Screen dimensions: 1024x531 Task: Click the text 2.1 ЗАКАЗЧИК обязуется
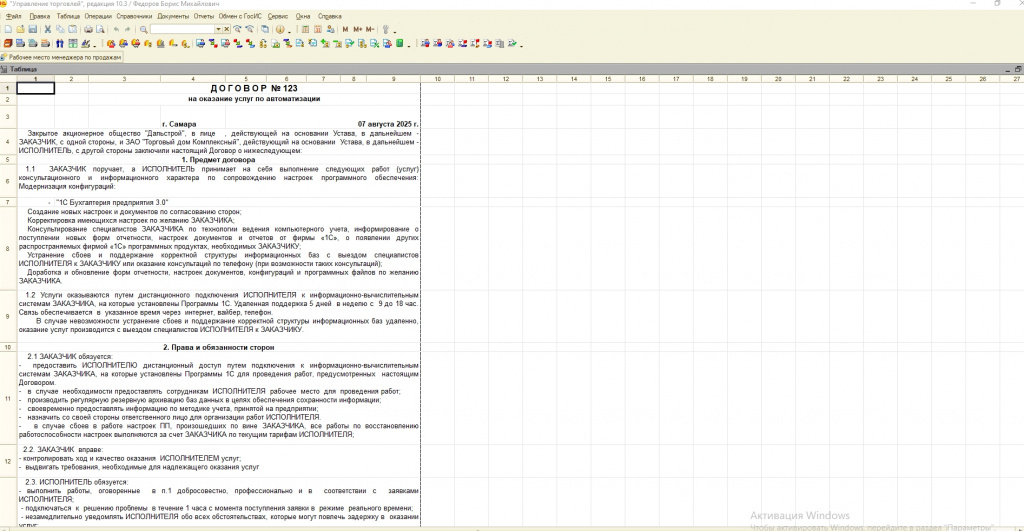(x=70, y=357)
